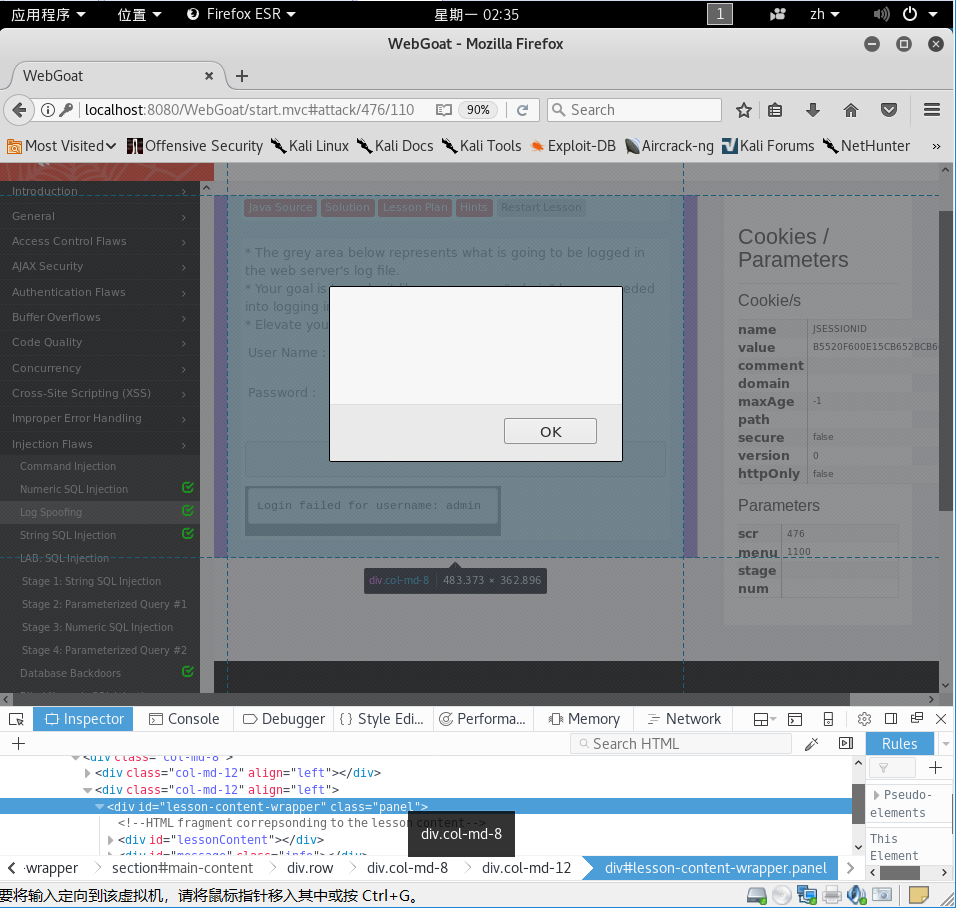Open Most Visited bookmarks dropdown
This screenshot has height=908, width=956.
click(62, 146)
